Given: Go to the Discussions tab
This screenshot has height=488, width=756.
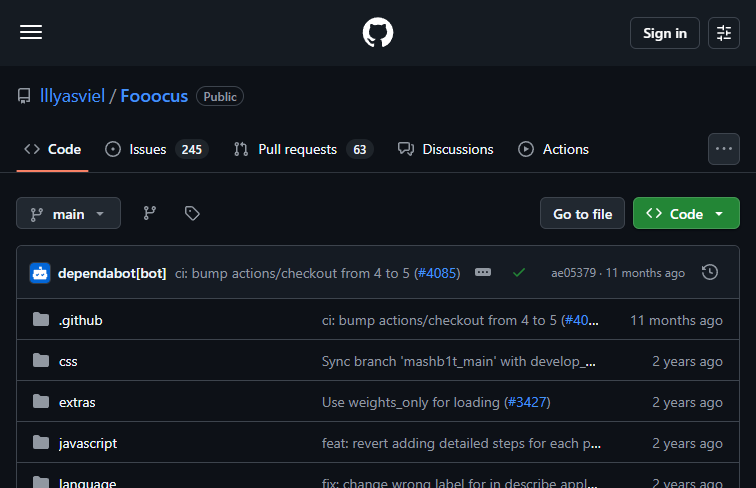Looking at the screenshot, I should pyautogui.click(x=446, y=149).
